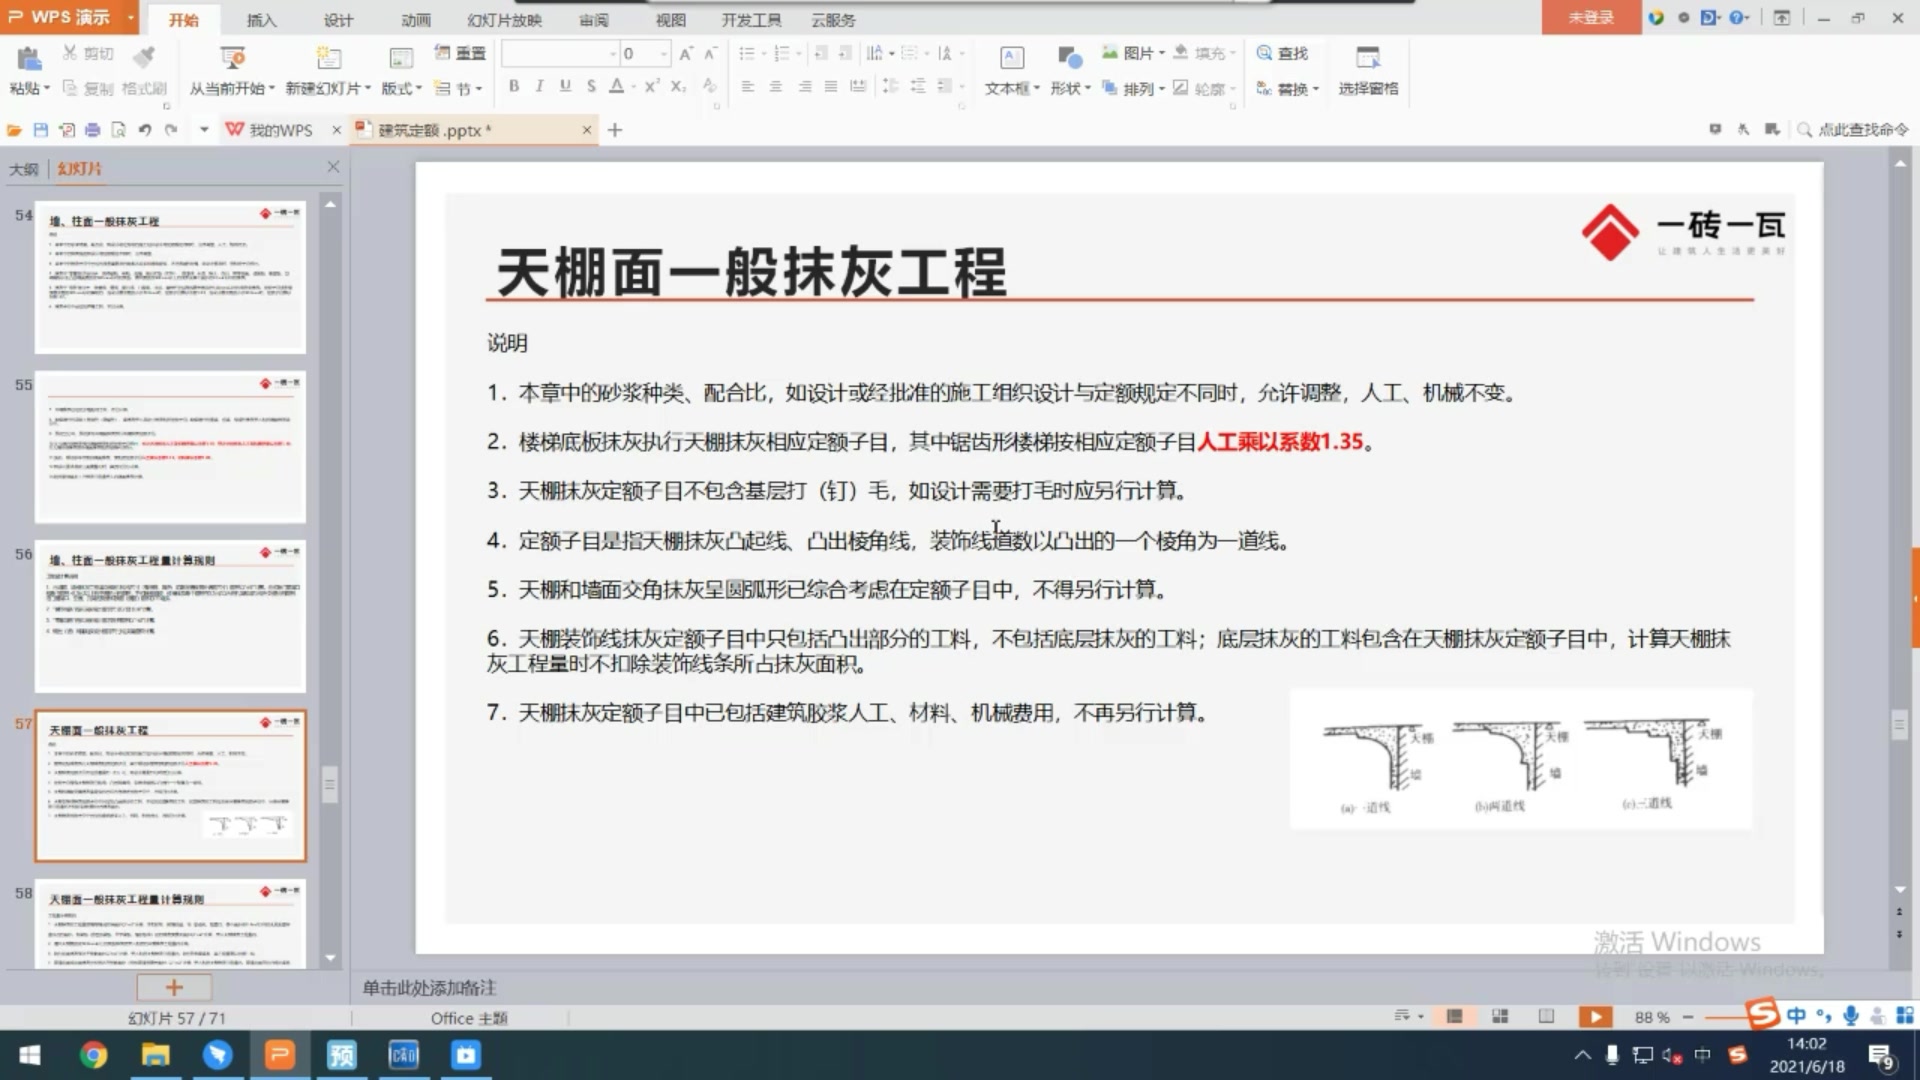Open the 图片 (picture) insert tool
1920x1080 pixels.
[1126, 53]
